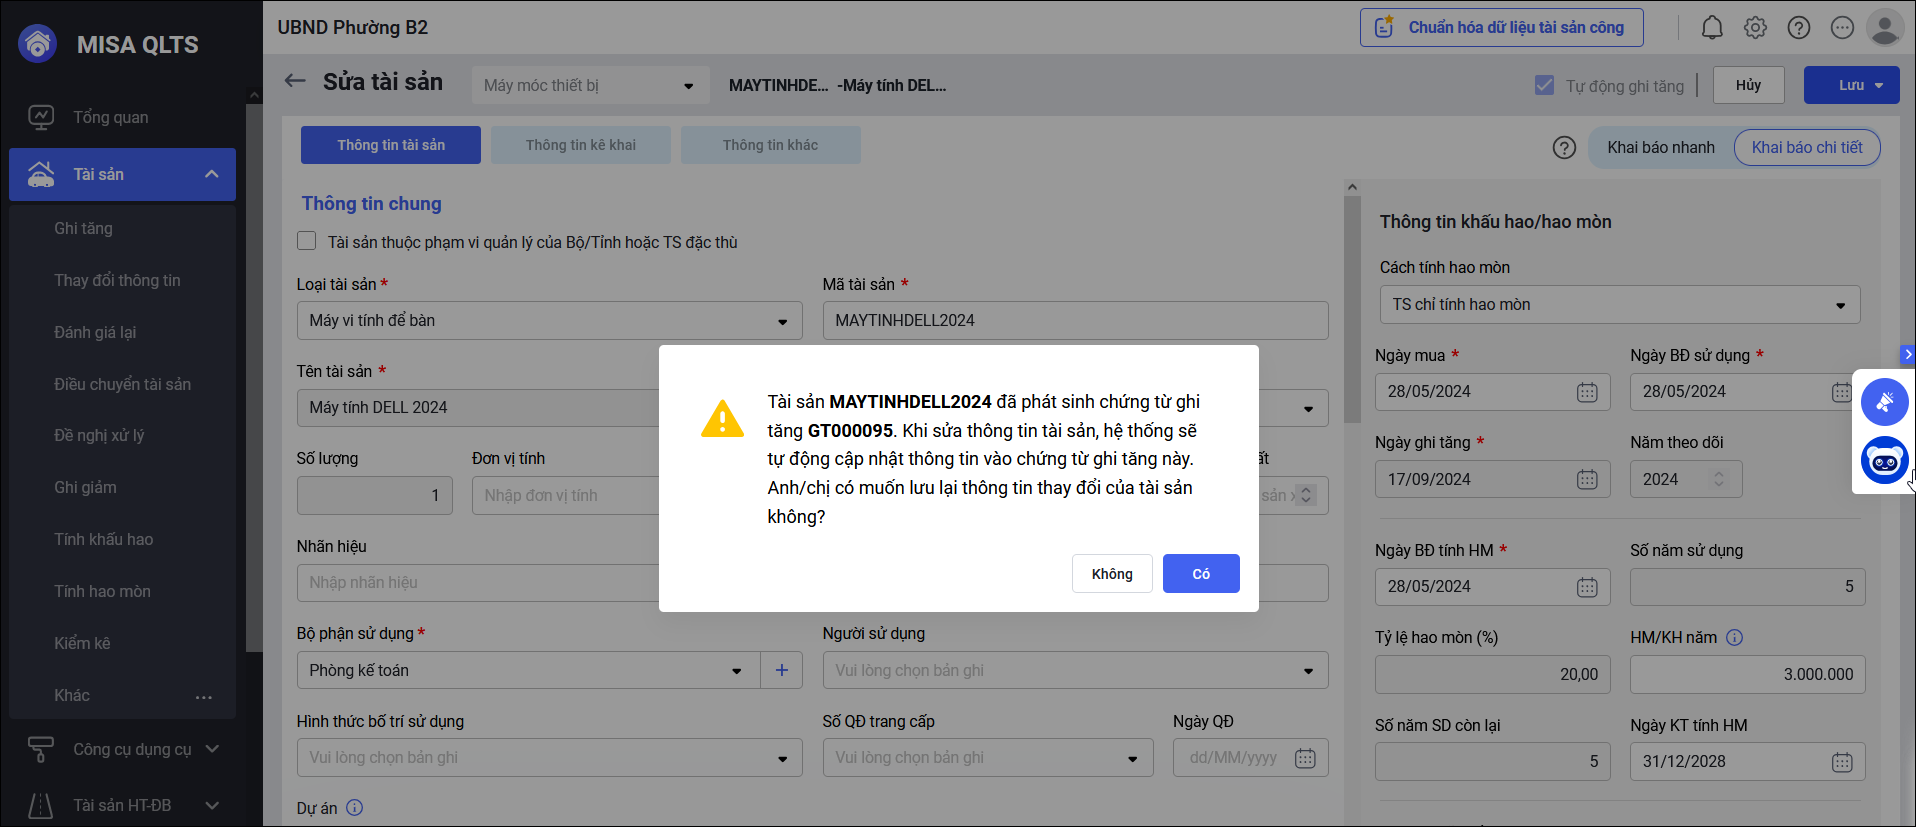
Task: Click the Mã tài sản input field
Action: 1074,321
